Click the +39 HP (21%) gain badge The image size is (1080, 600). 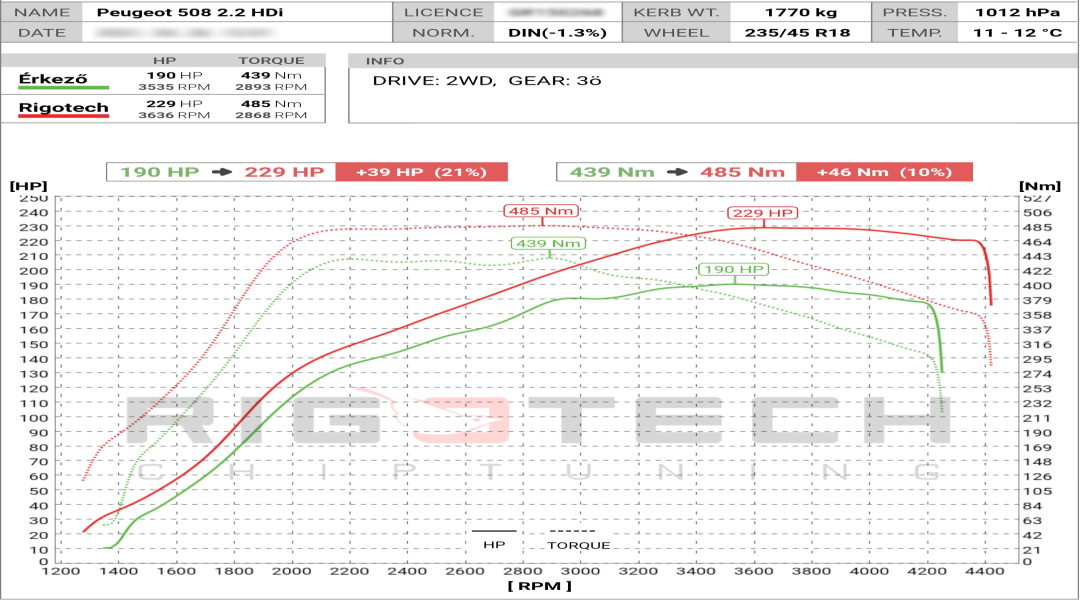pos(422,170)
